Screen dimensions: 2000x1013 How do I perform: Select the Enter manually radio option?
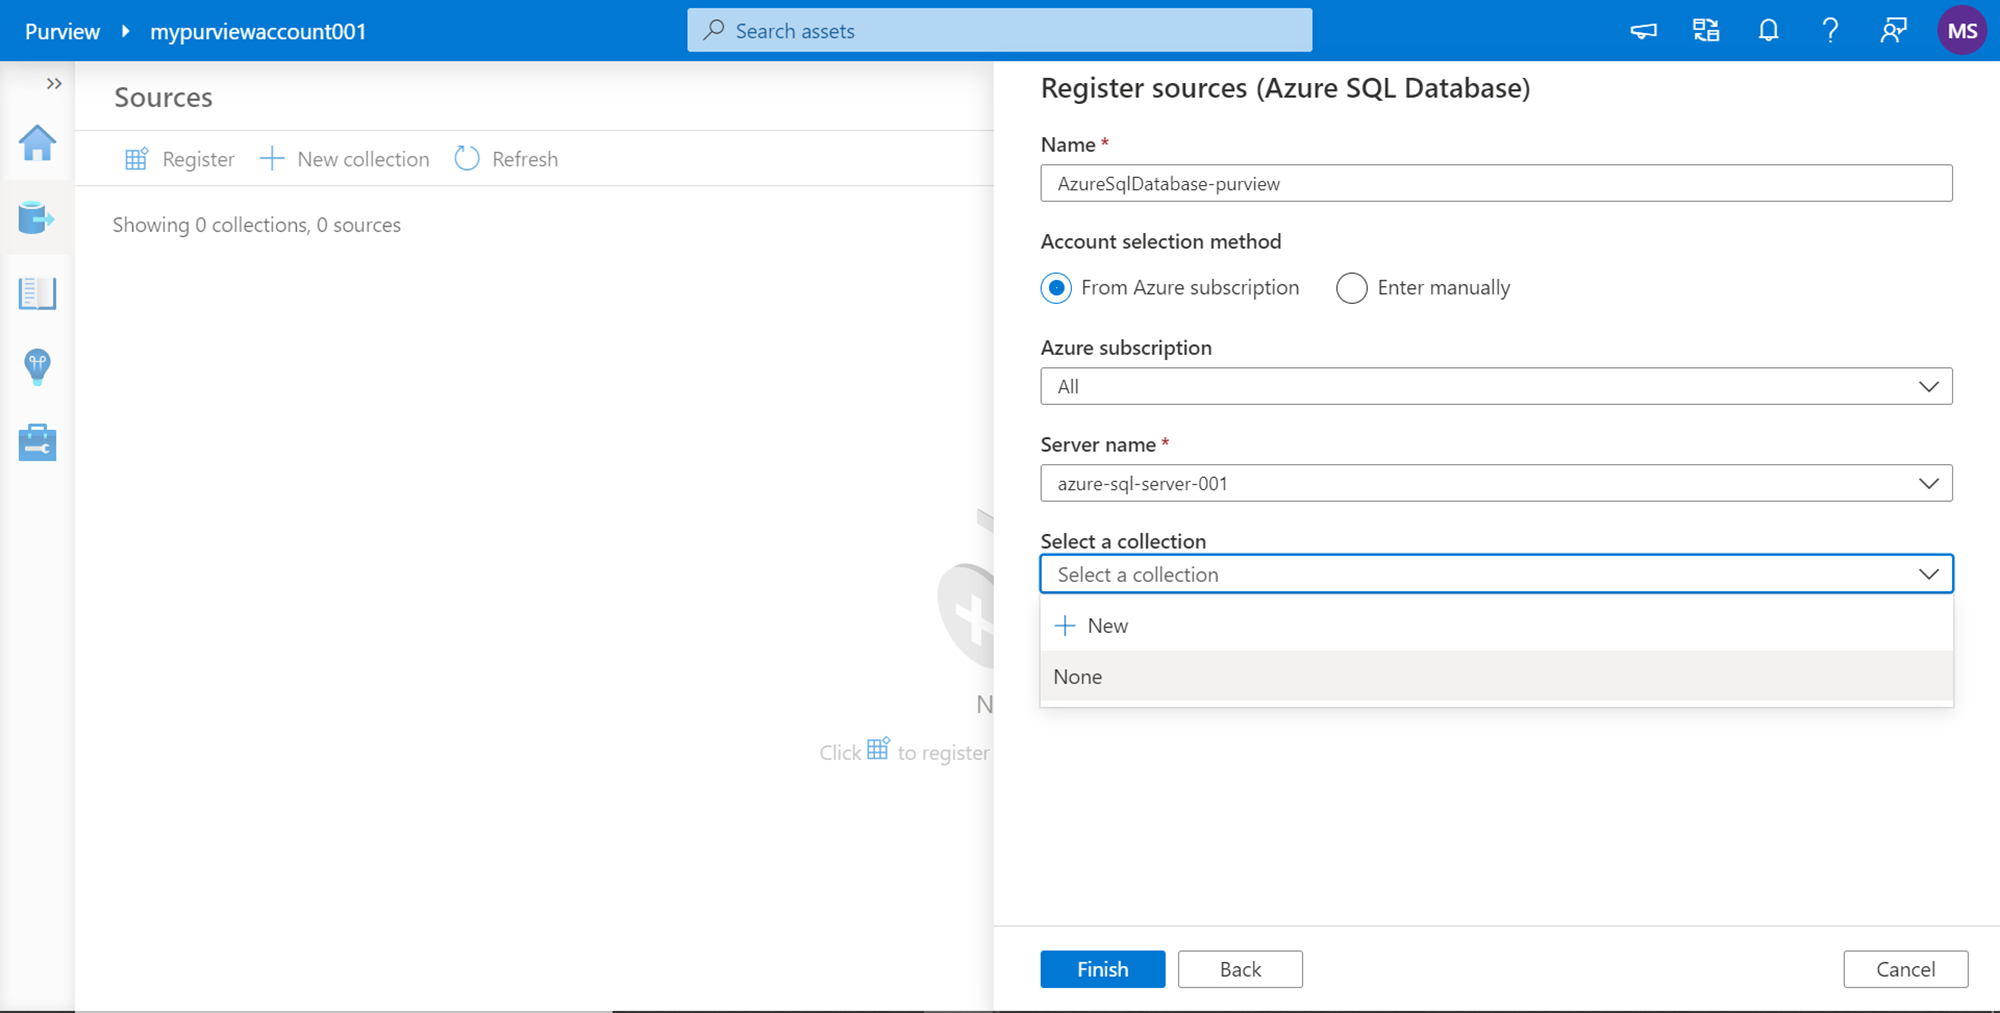(x=1351, y=288)
